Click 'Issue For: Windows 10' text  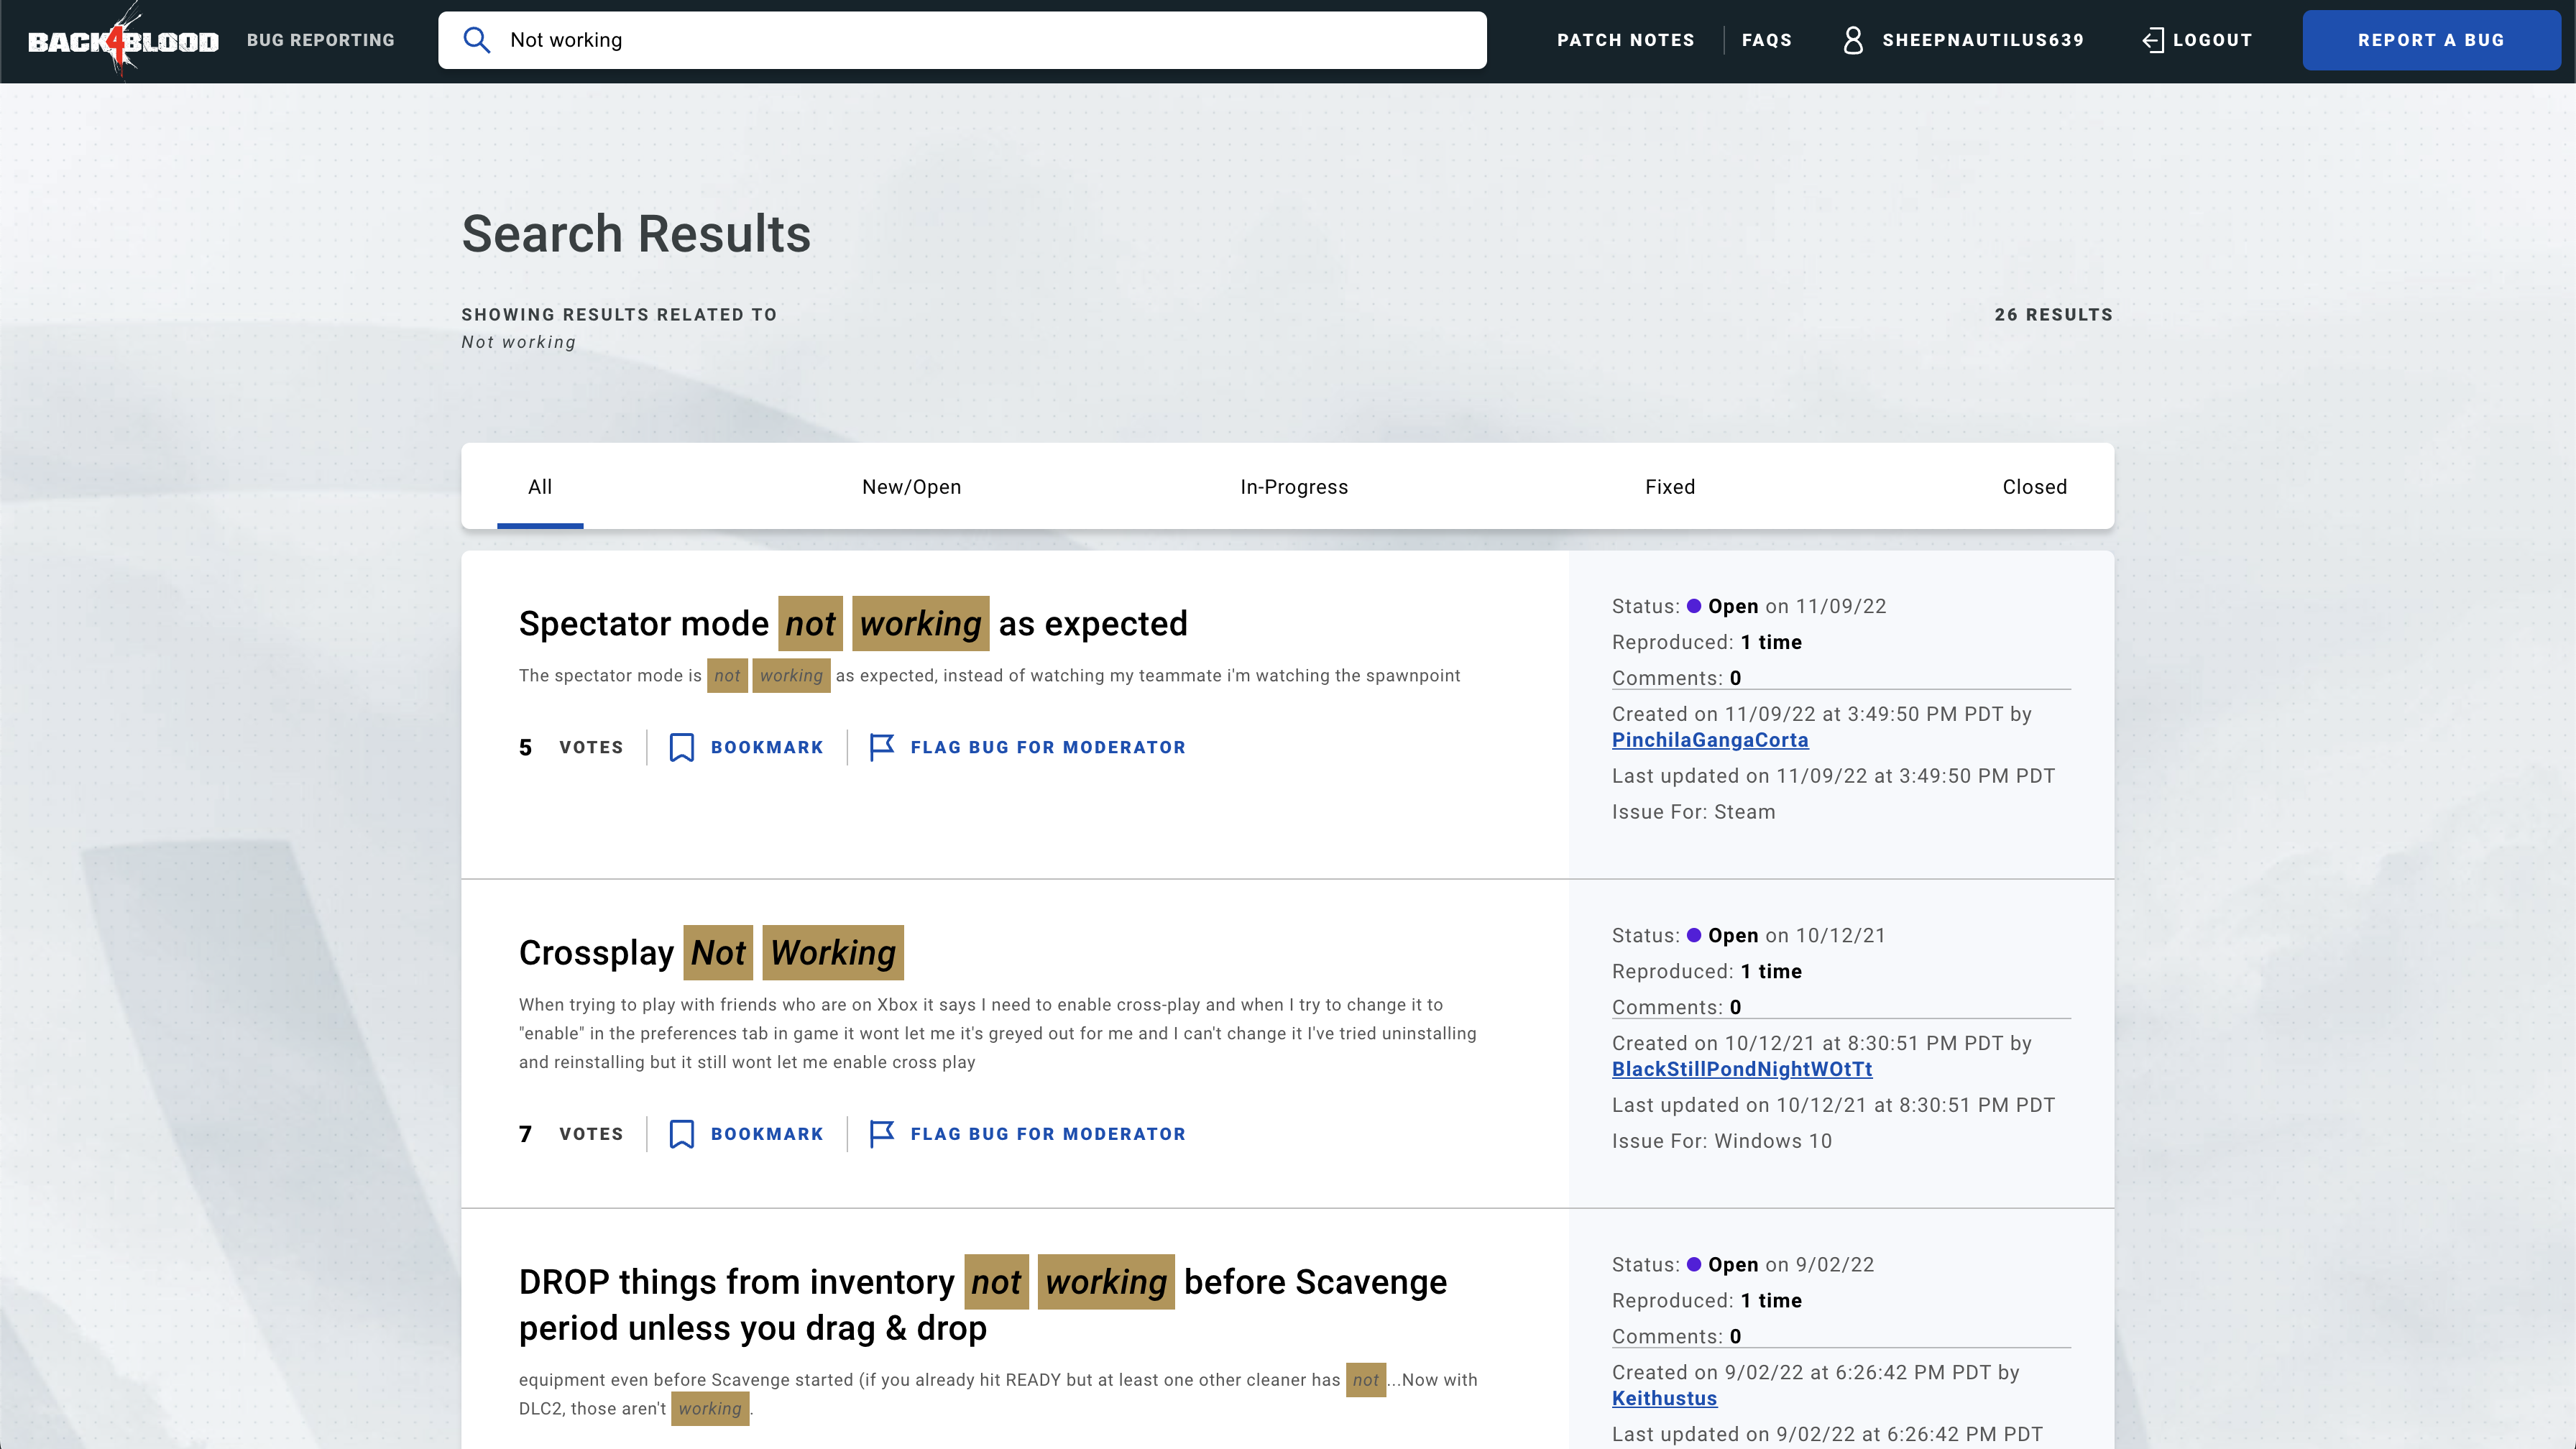click(1721, 1141)
